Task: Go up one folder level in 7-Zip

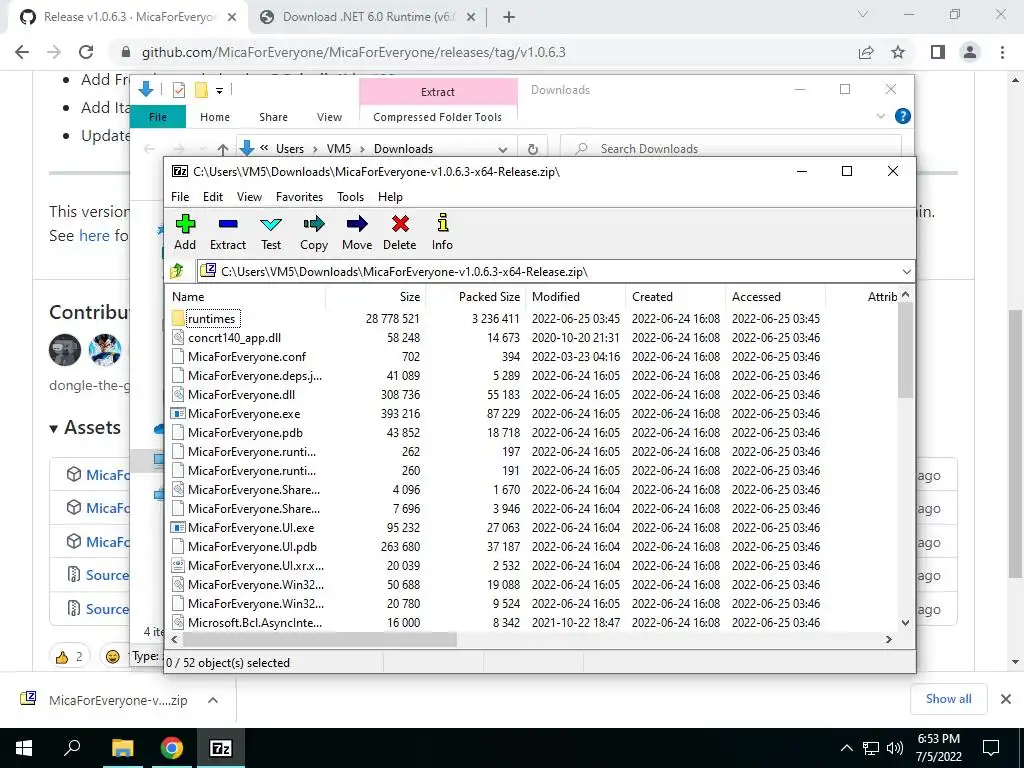Action: click(177, 271)
